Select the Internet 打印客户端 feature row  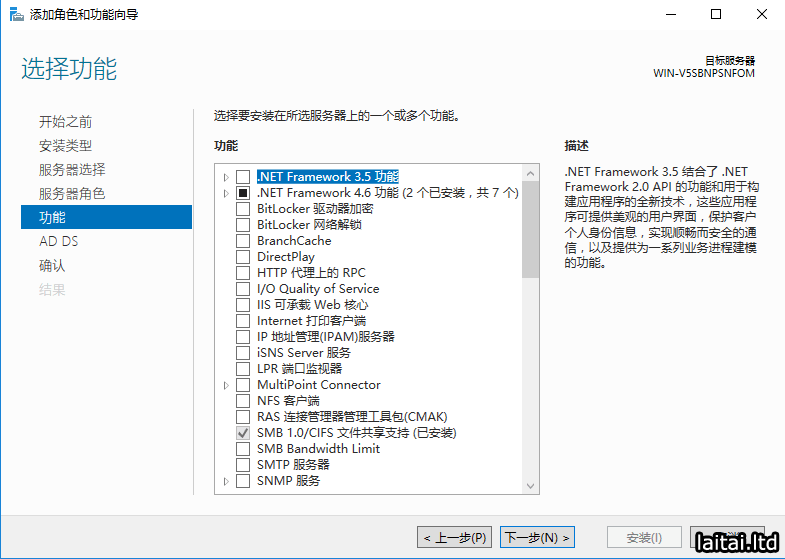point(311,321)
